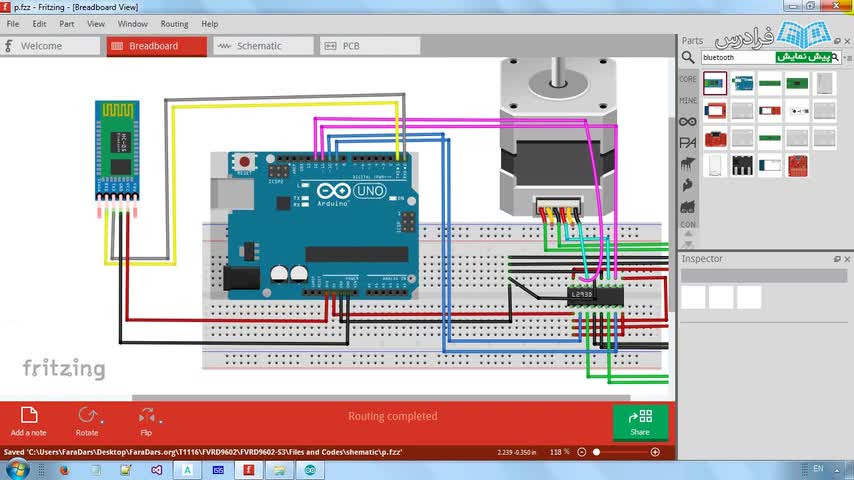Open Firefox from the taskbar
854x480 pixels.
[x=65, y=470]
